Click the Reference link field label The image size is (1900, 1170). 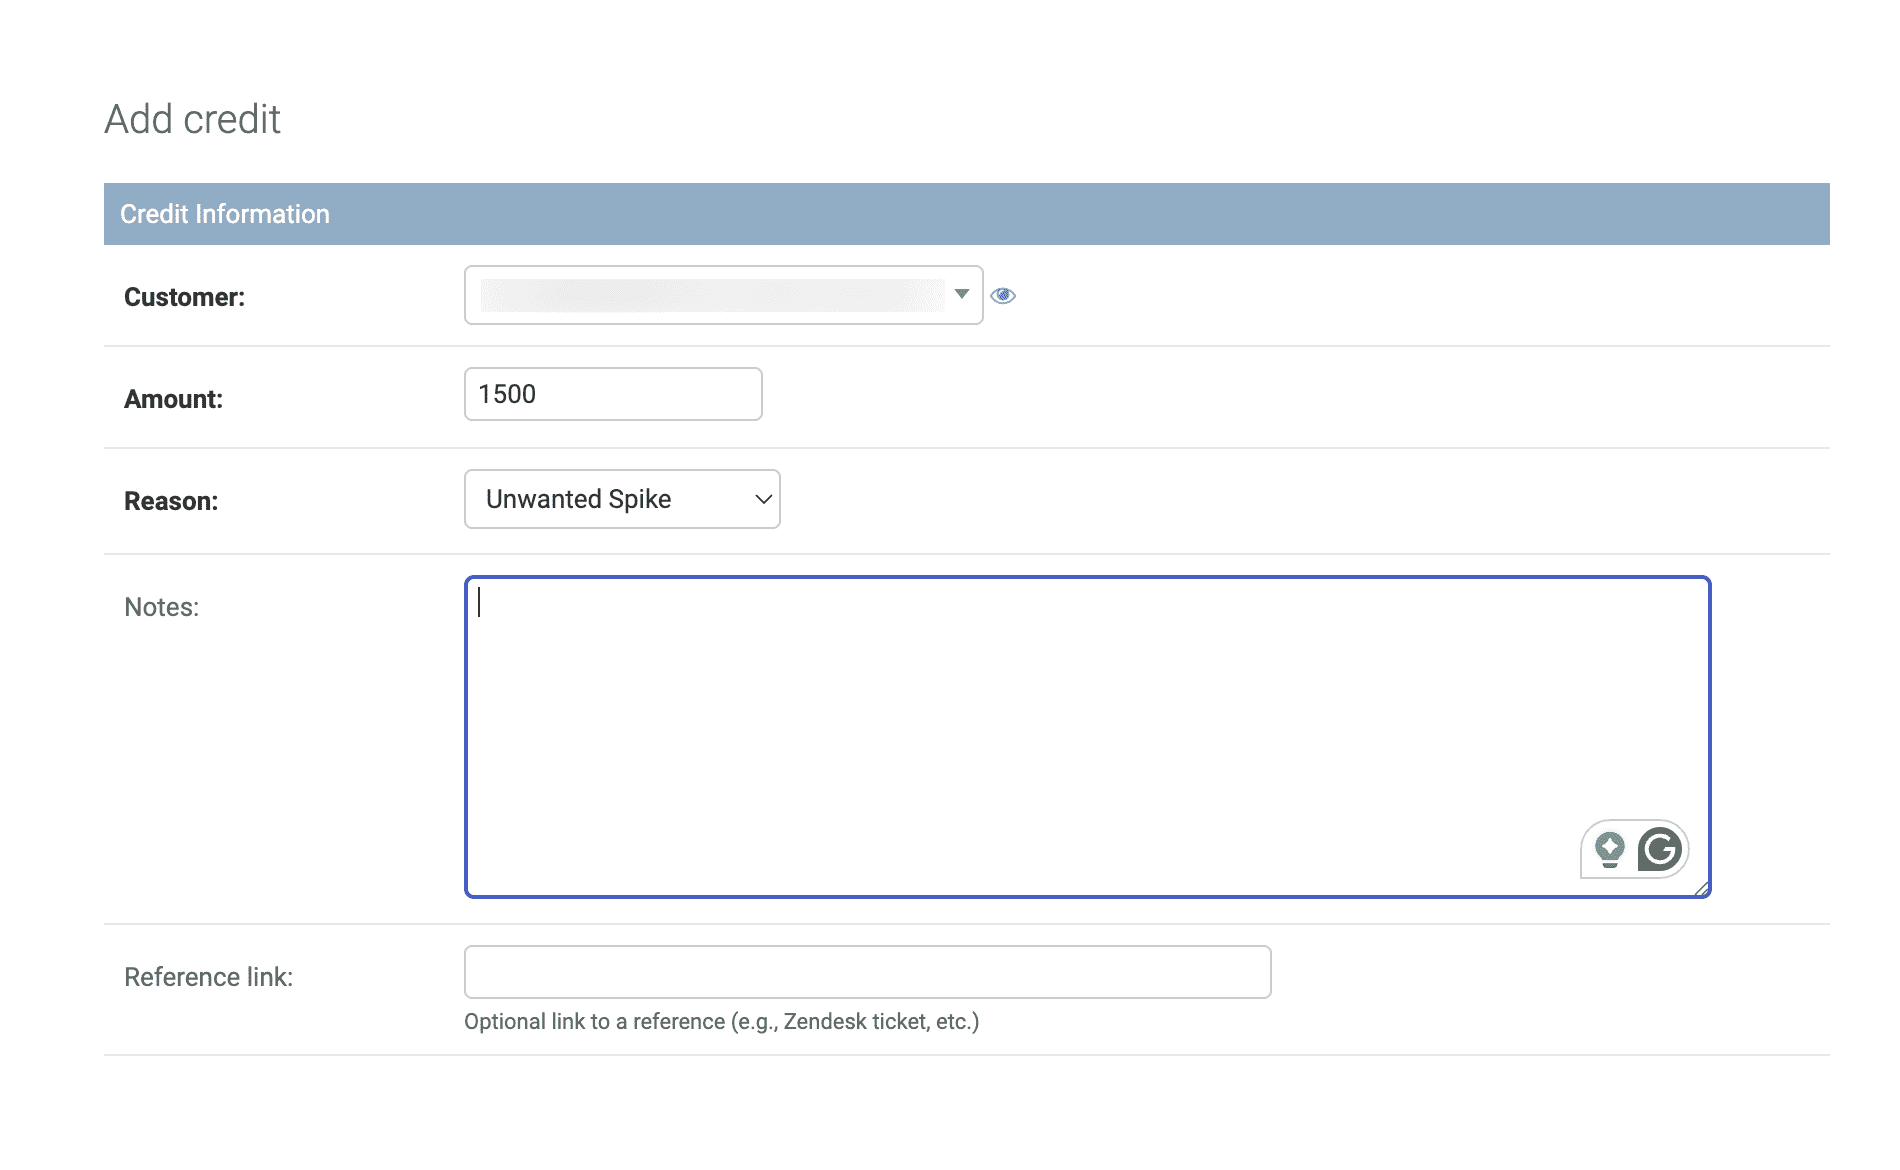coord(208,976)
